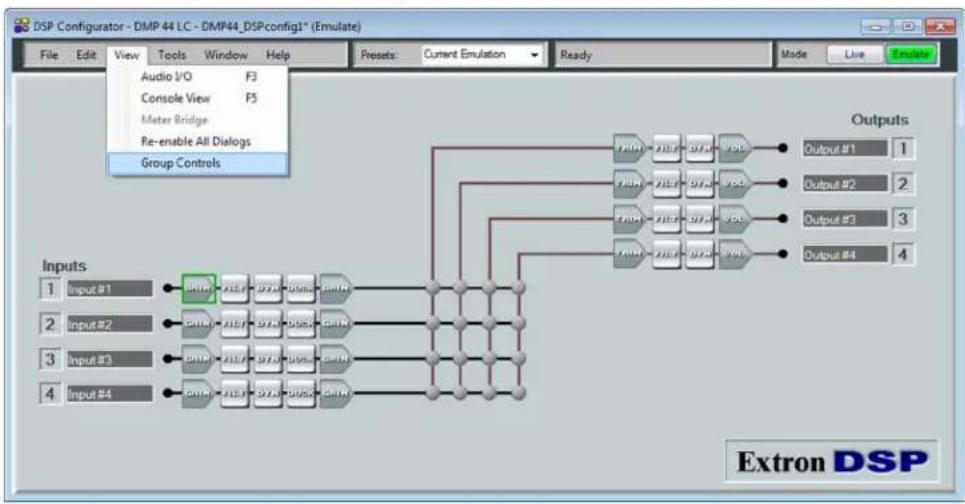
Task: Open the FILT block on Input #1
Action: click(234, 288)
